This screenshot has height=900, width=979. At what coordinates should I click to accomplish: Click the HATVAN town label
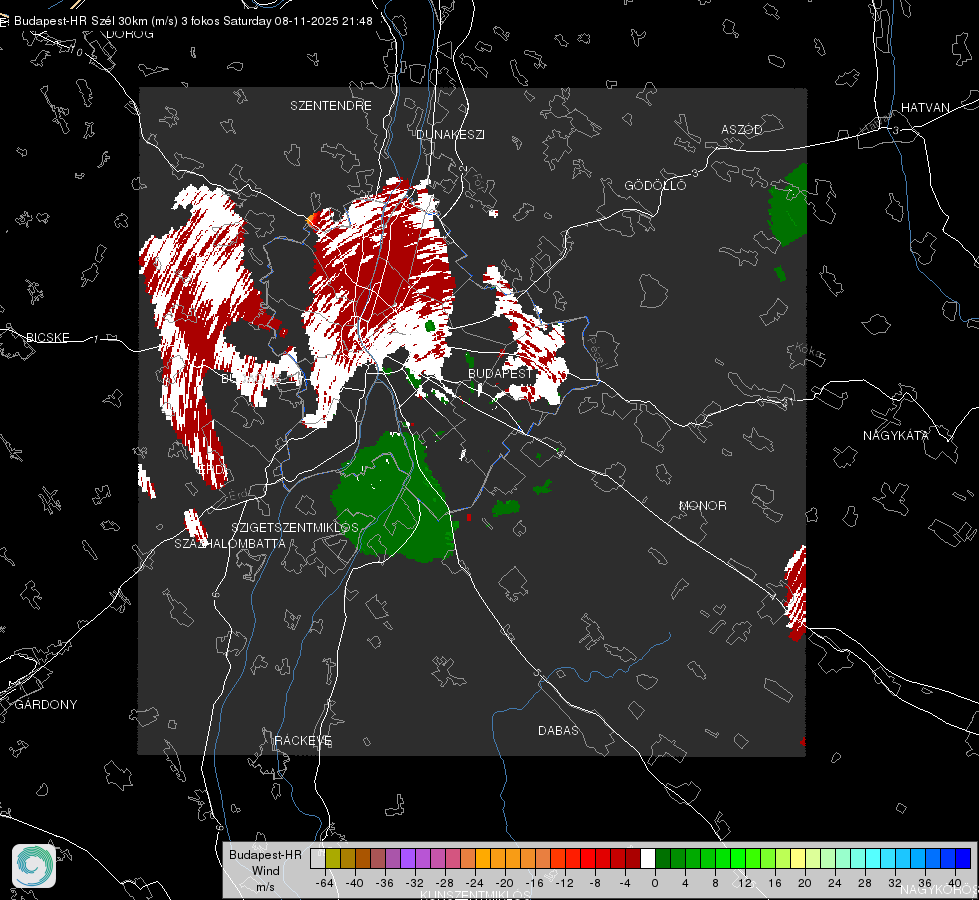pyautogui.click(x=925, y=108)
